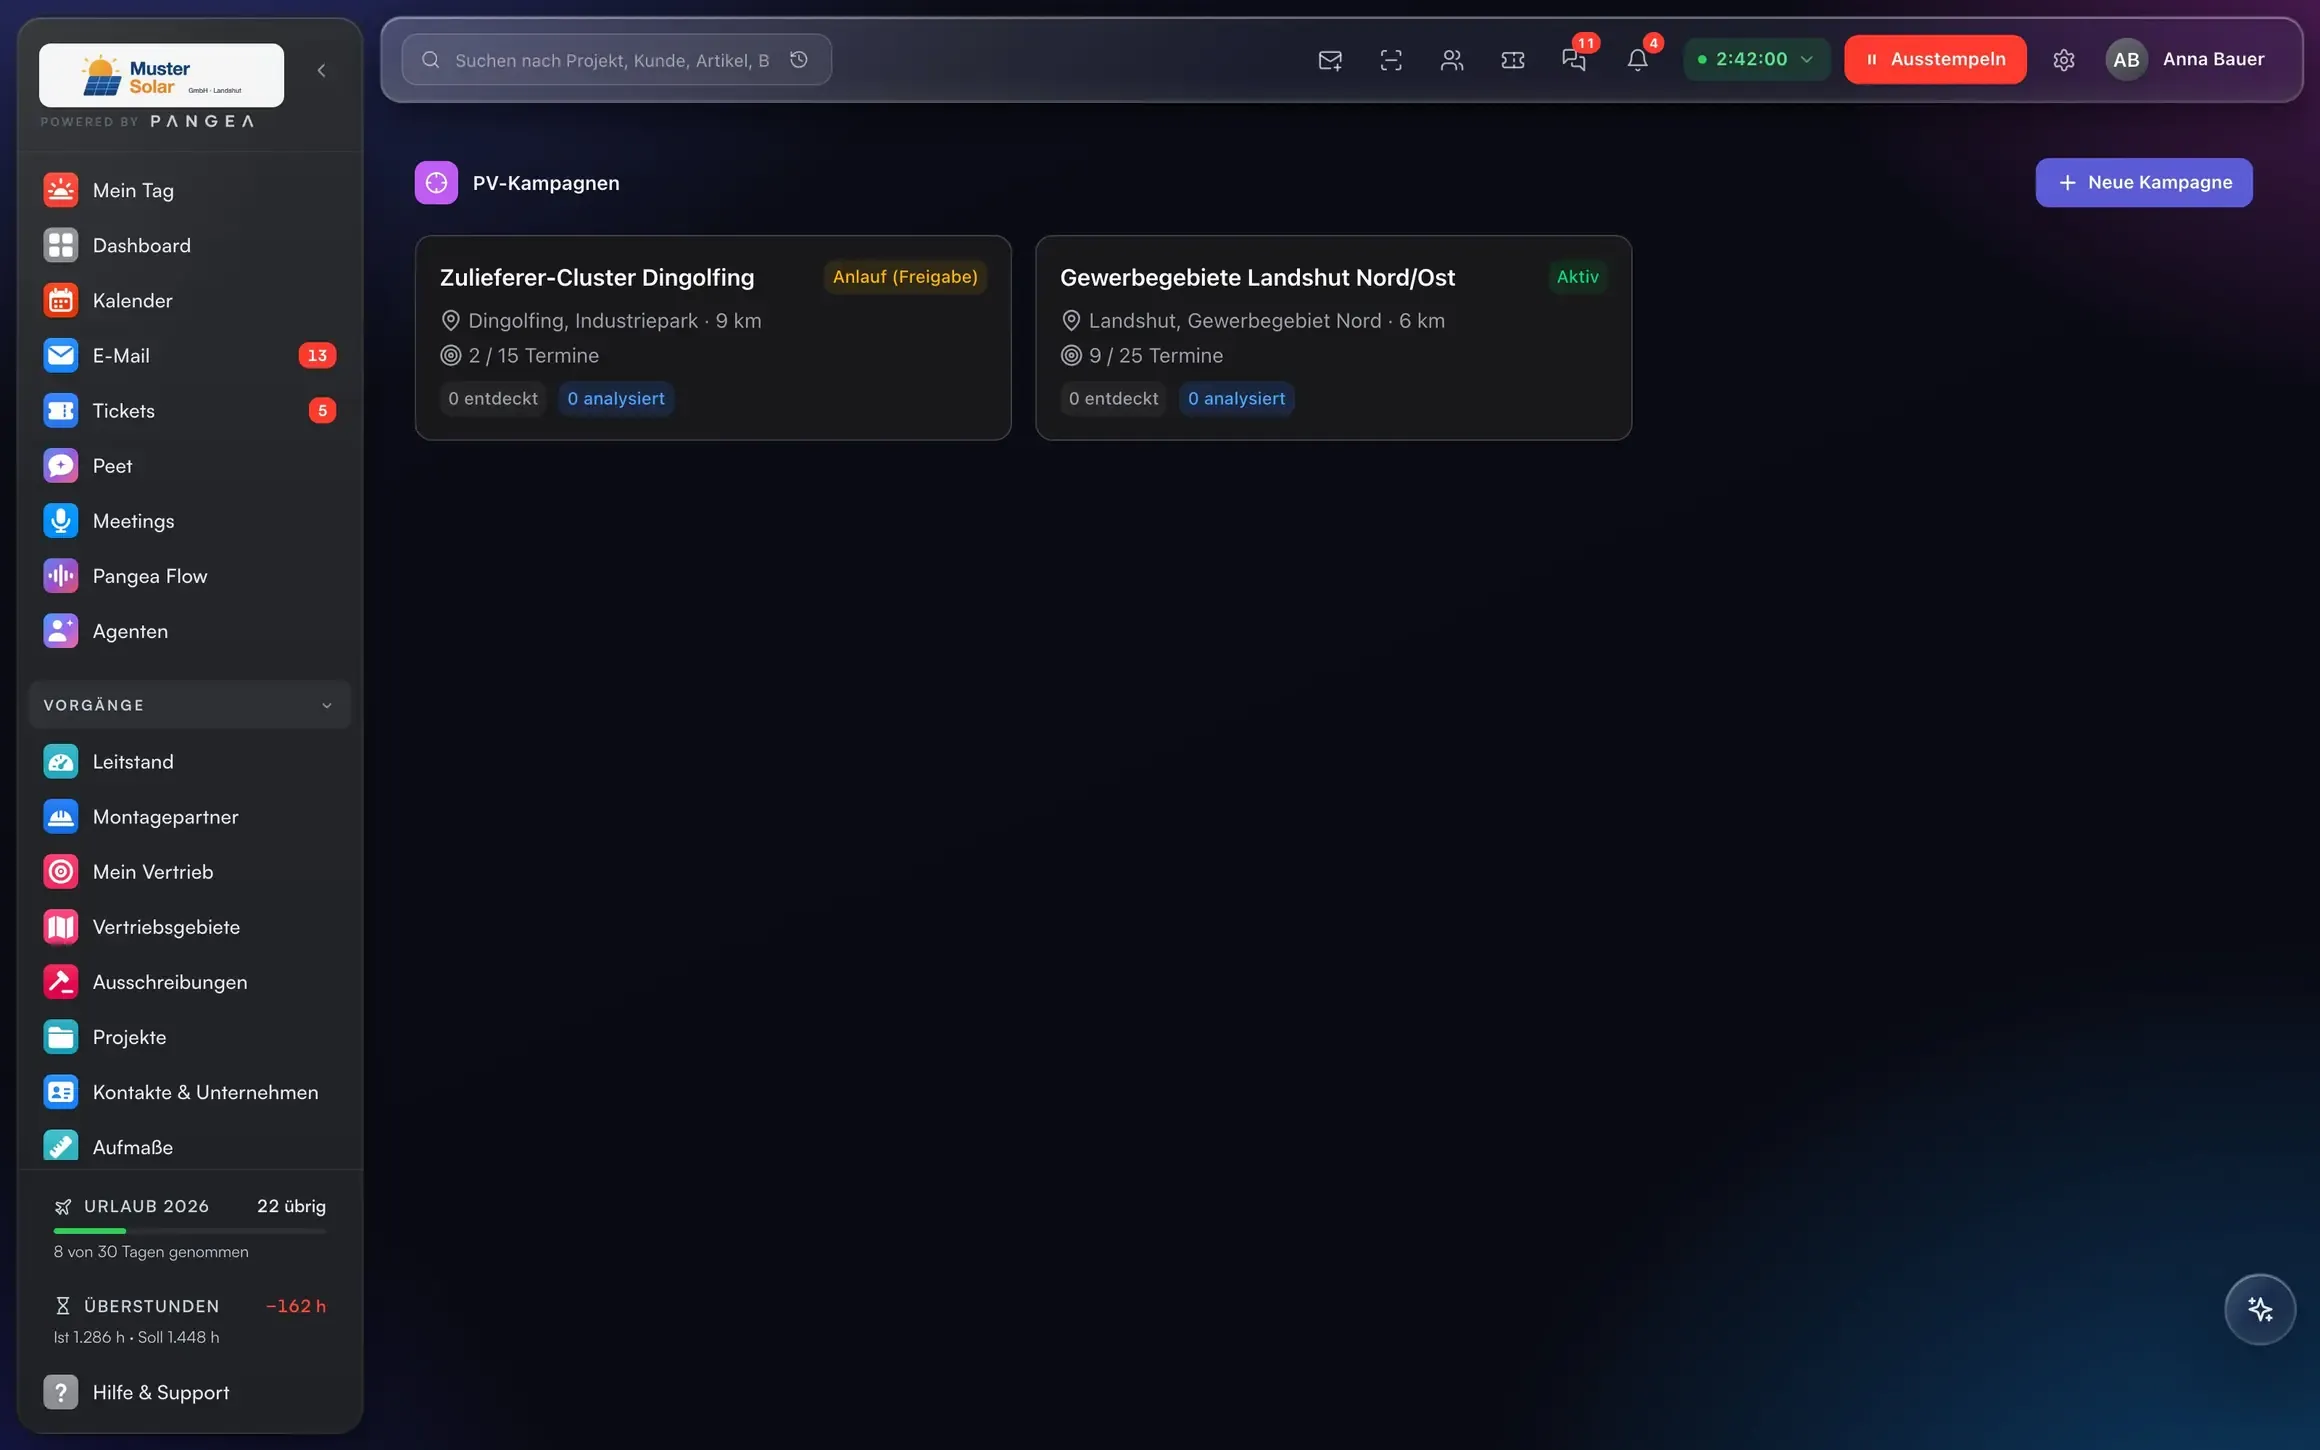2320x1450 pixels.
Task: Go to Dashboard
Action: coord(189,245)
